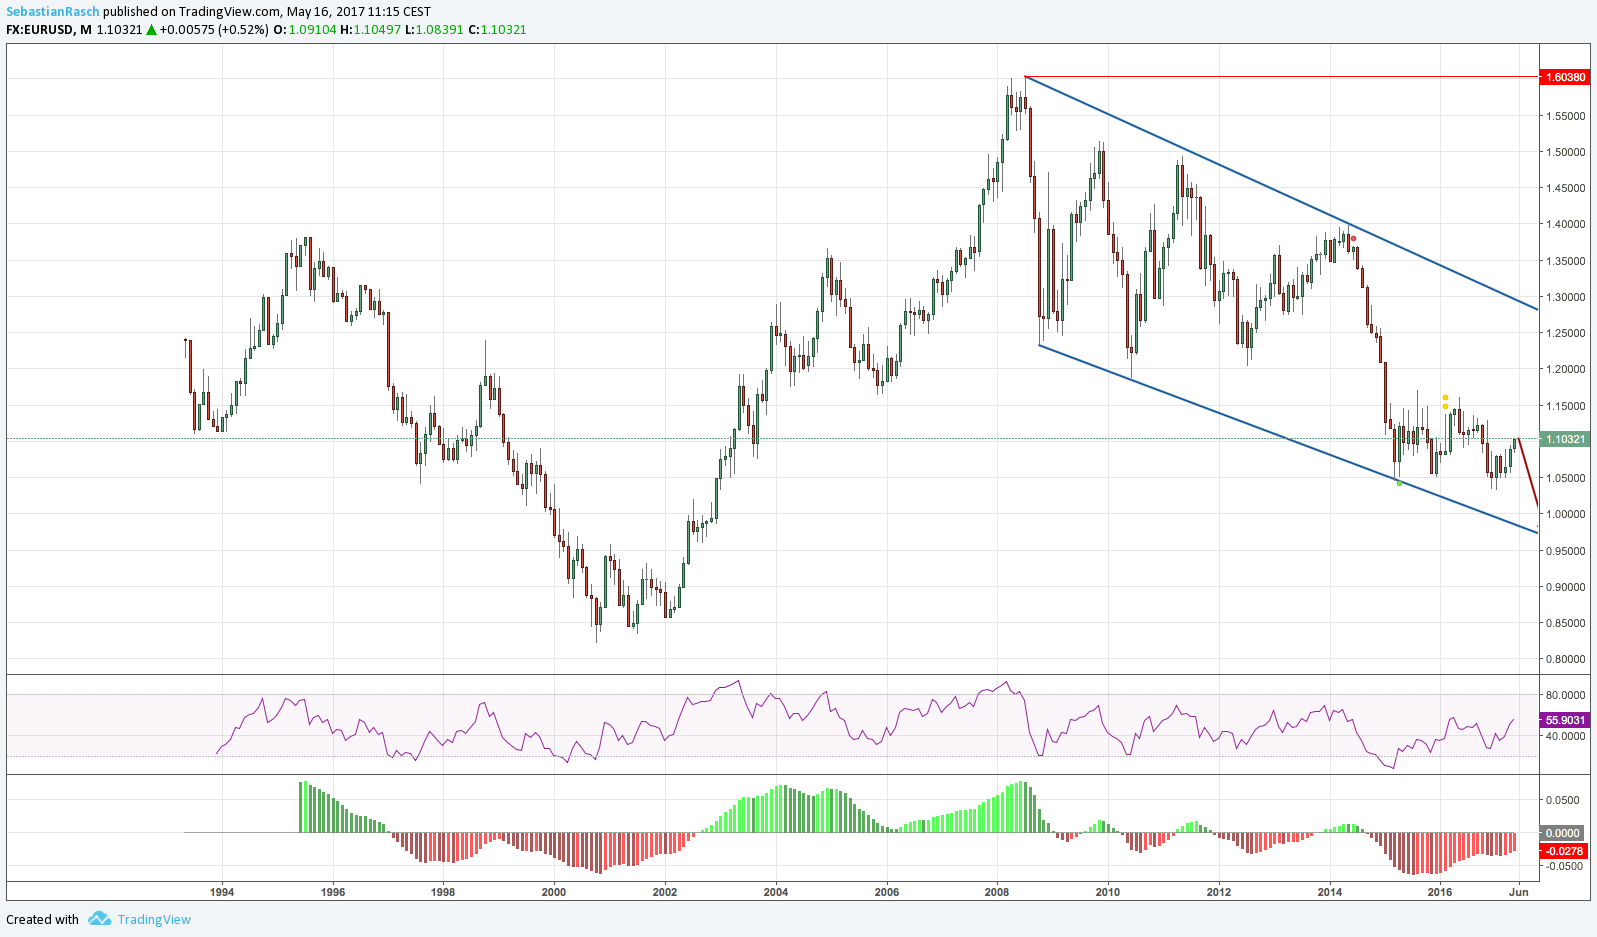Click the 2008 time axis label
The height and width of the screenshot is (937, 1597).
(x=997, y=892)
